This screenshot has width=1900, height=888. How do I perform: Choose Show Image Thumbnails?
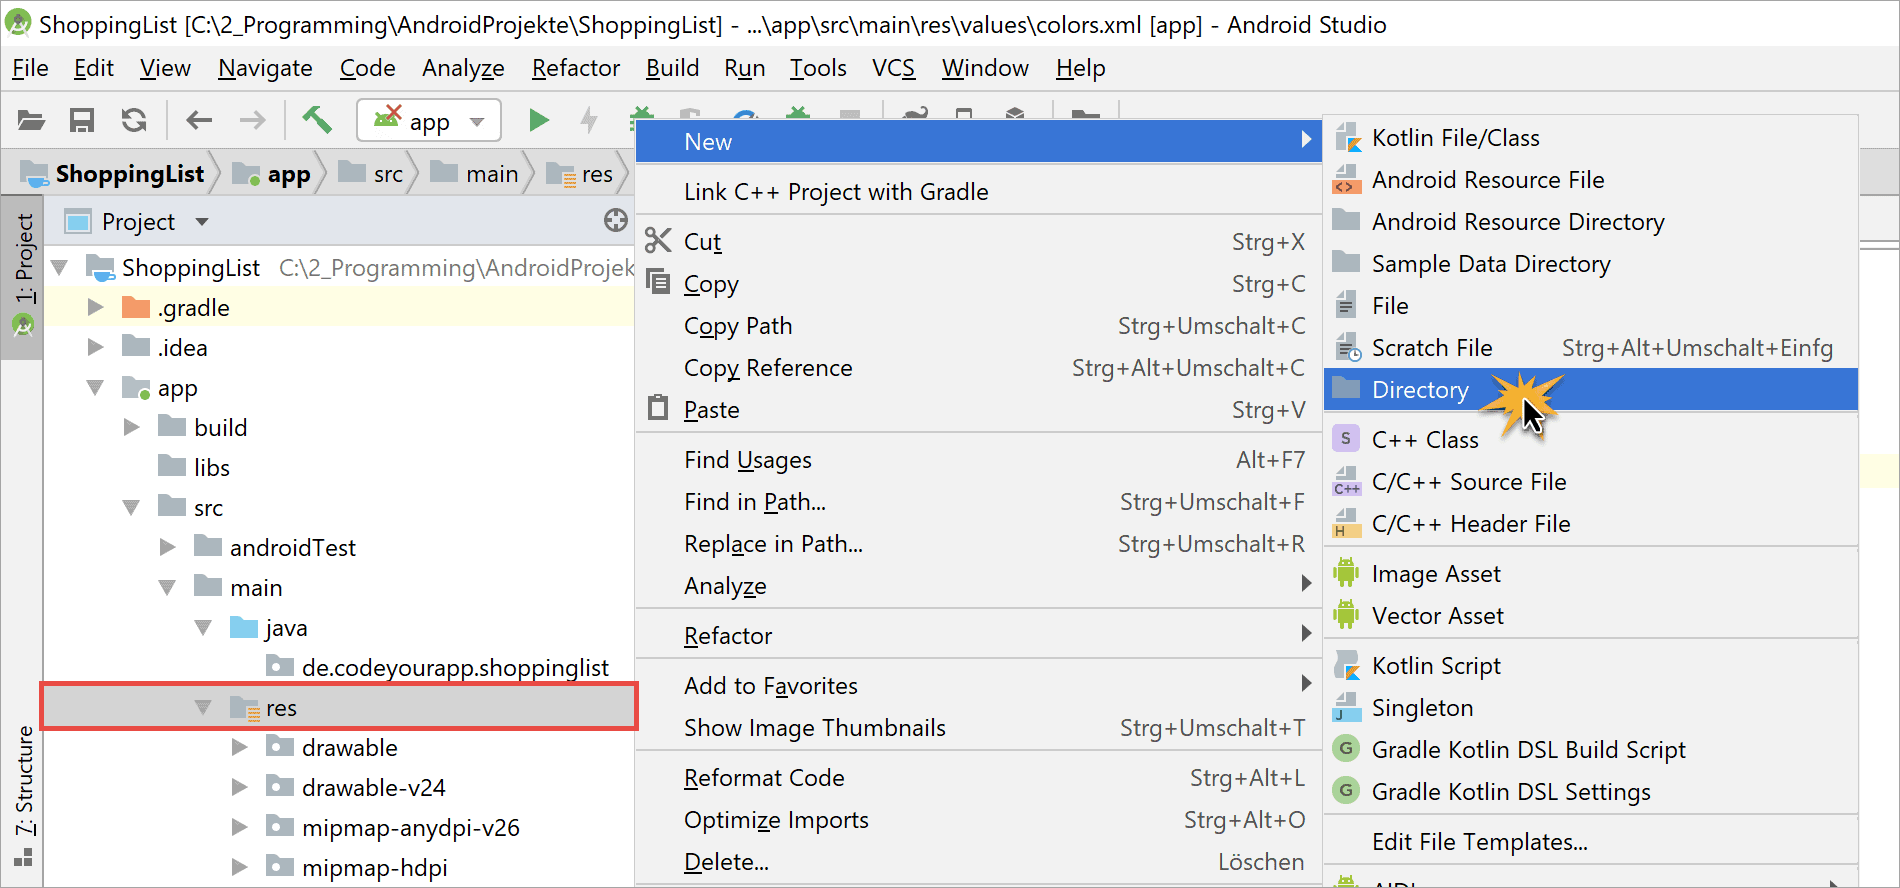pyautogui.click(x=979, y=728)
